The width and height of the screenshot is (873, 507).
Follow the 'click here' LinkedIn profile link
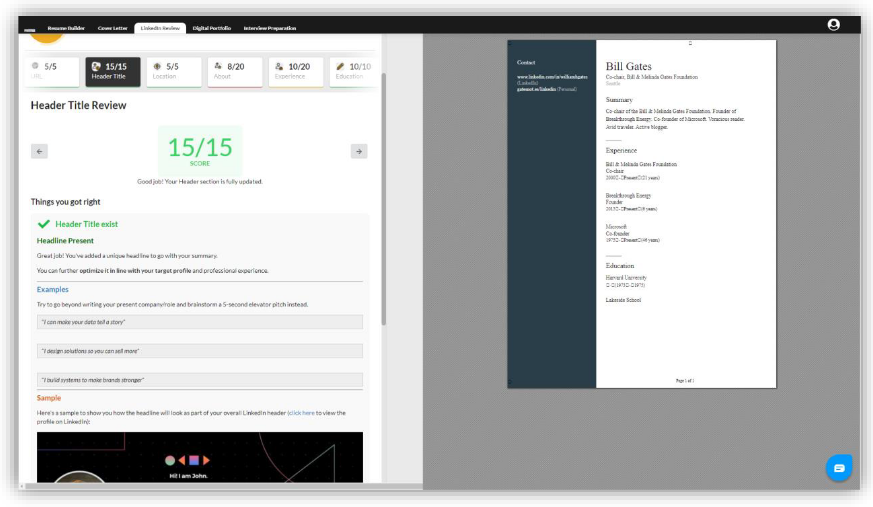point(301,412)
